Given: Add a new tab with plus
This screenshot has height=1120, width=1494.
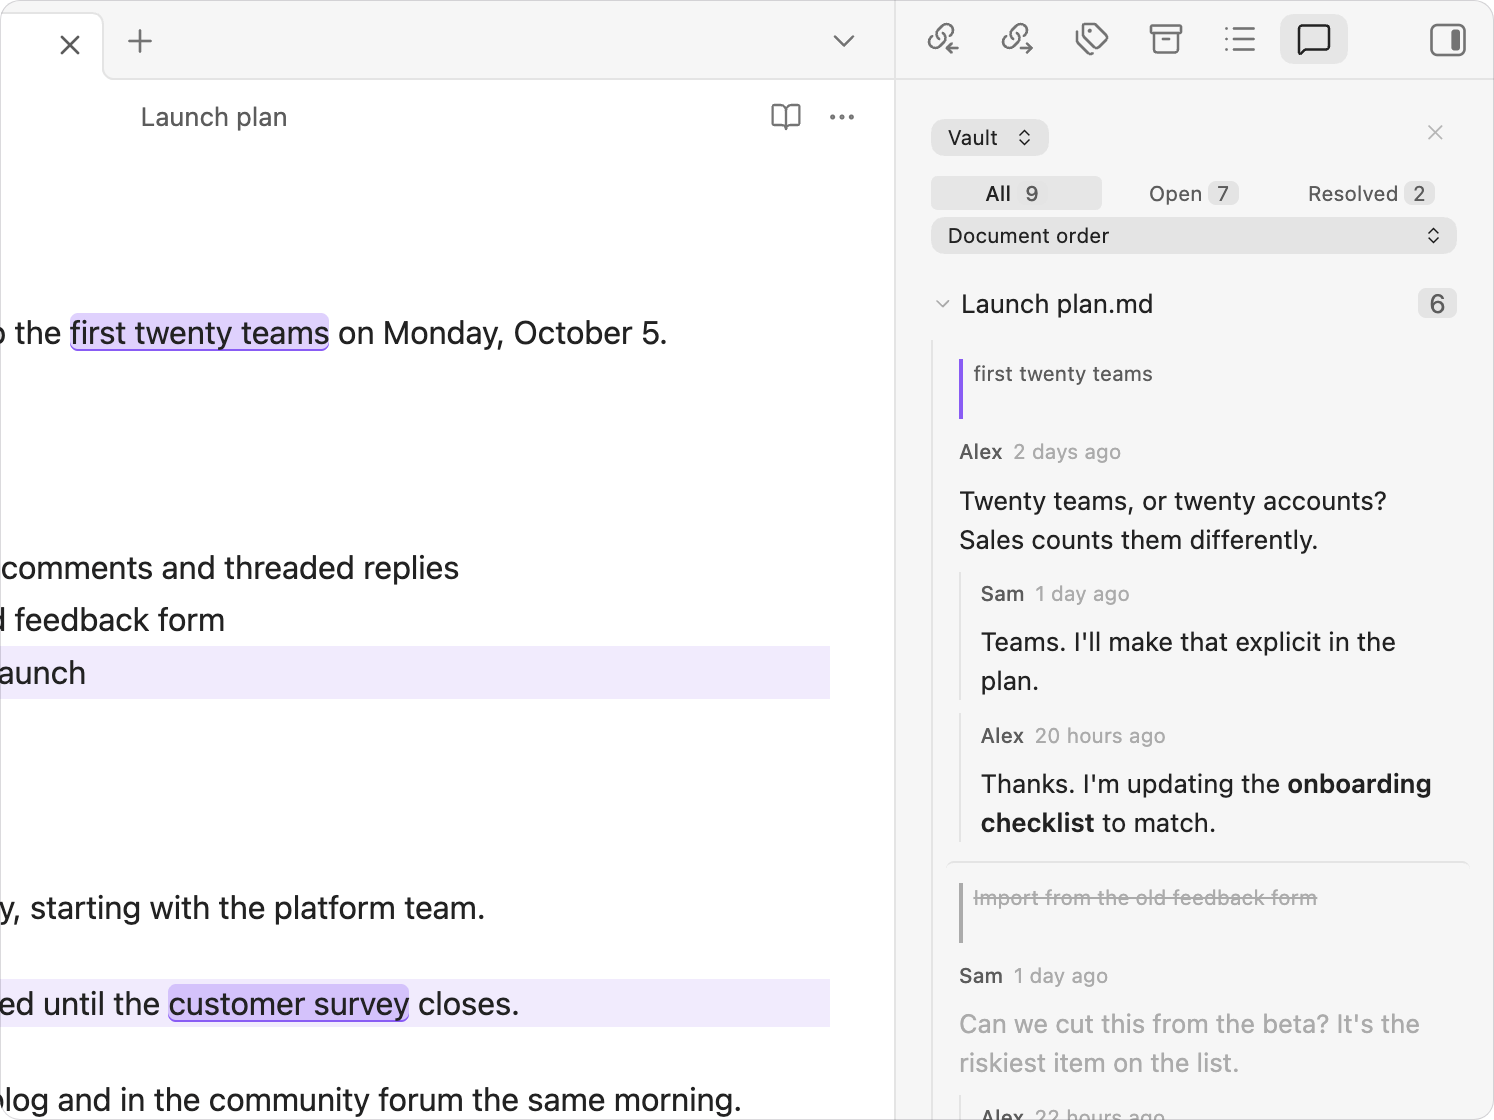Looking at the screenshot, I should coord(140,41).
